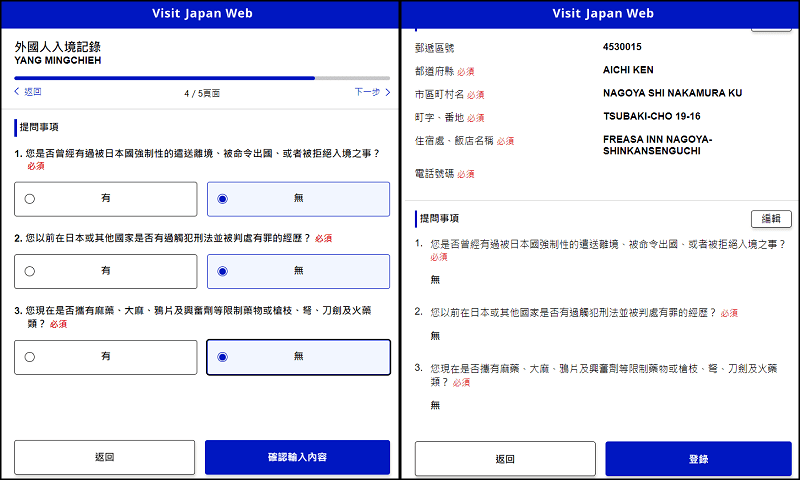The image size is (800, 480).
Task: Choose 無 for question 2 criminal conviction
Action: 298,271
